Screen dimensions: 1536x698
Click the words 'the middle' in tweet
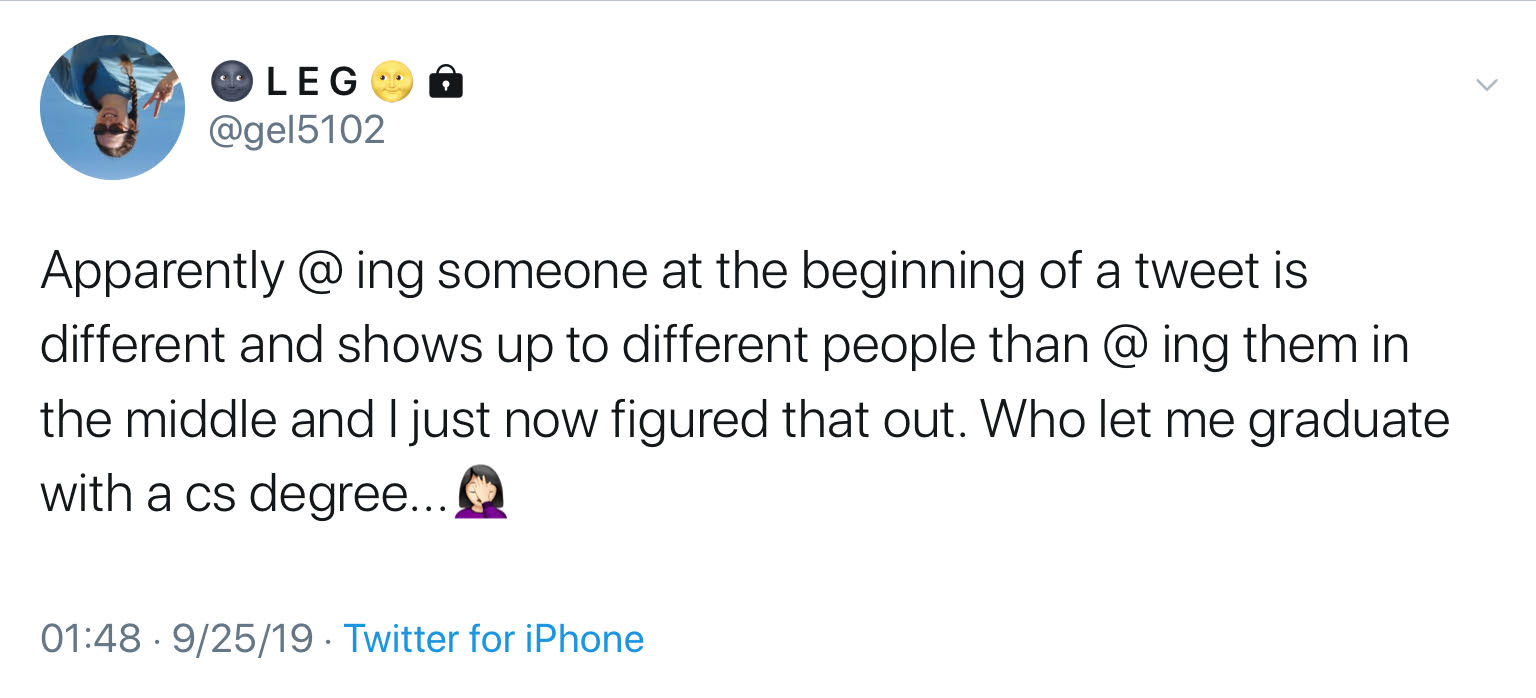point(159,422)
